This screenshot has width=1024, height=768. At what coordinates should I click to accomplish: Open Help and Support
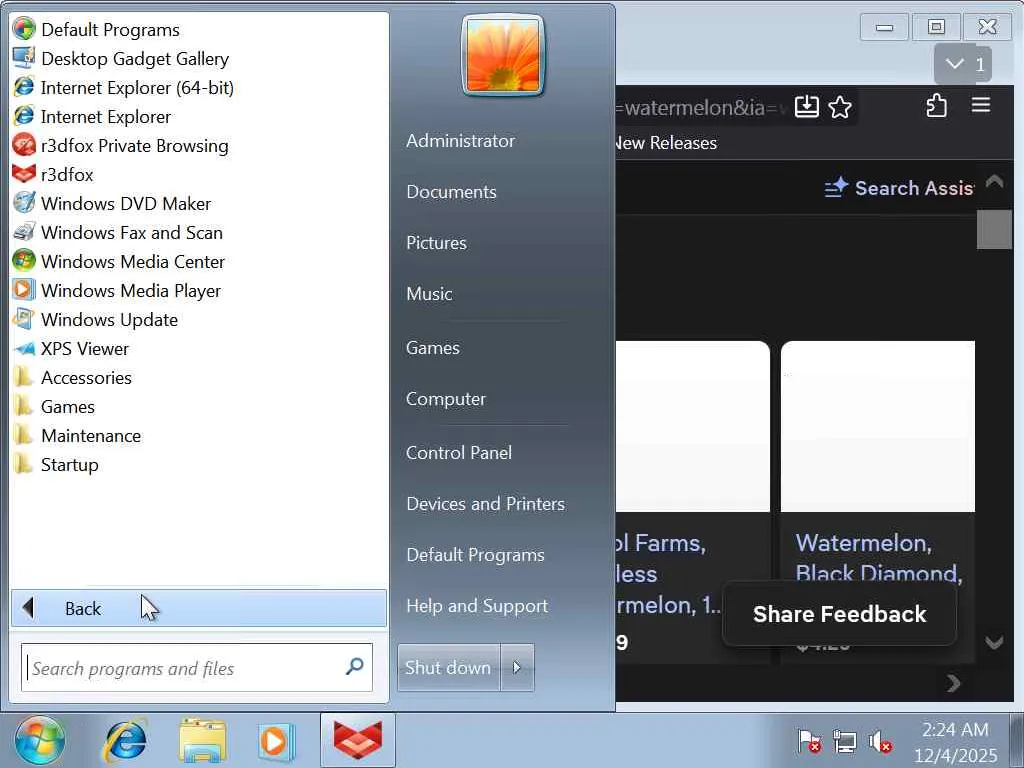pos(477,605)
